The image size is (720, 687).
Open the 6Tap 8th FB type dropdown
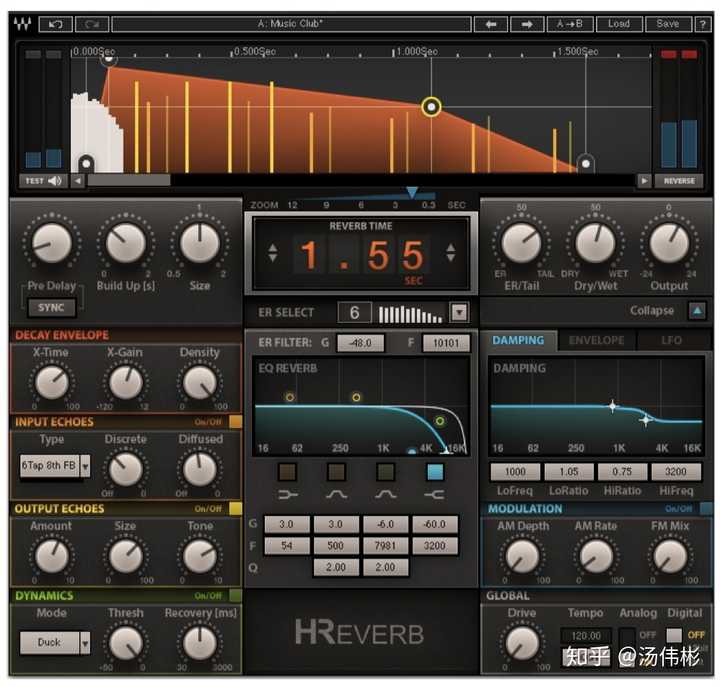tap(85, 466)
